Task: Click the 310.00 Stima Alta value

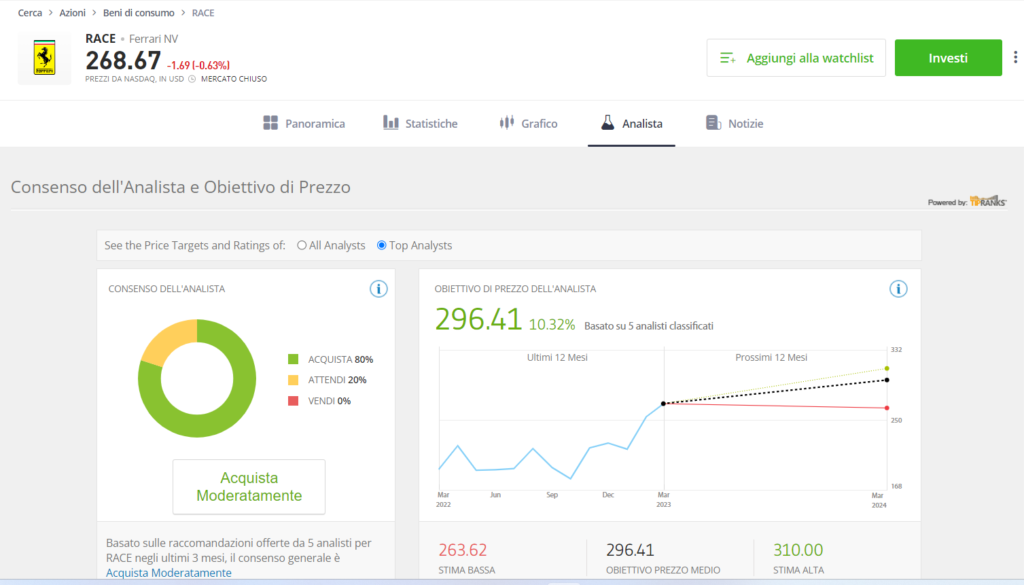Action: click(x=798, y=550)
